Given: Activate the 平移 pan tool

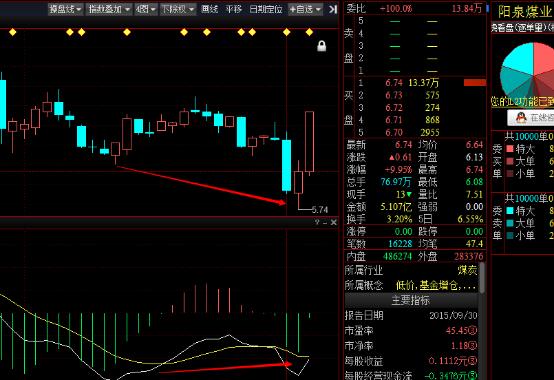Looking at the screenshot, I should point(234,9).
